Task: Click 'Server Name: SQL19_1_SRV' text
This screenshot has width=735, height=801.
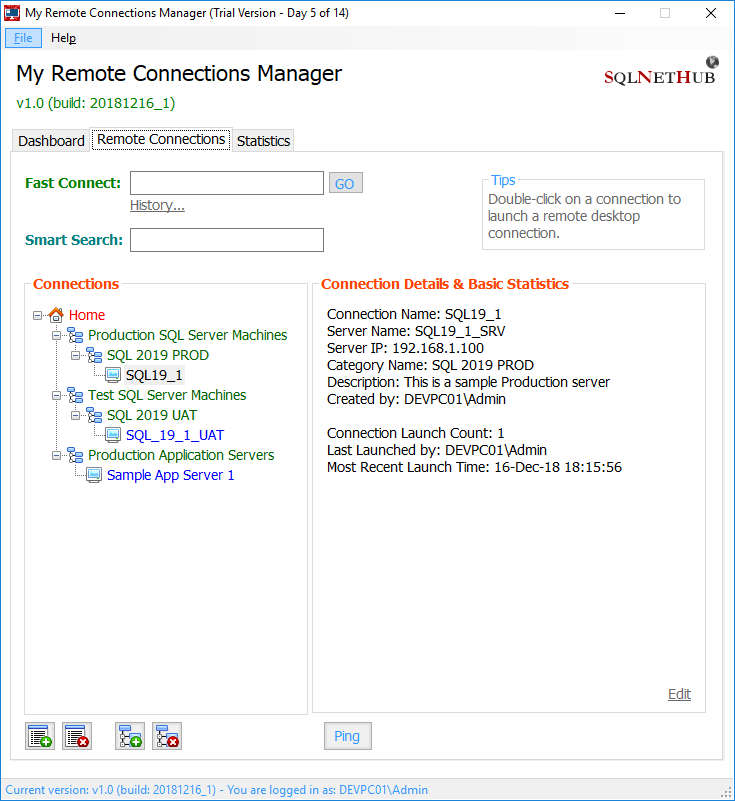Action: tap(416, 332)
